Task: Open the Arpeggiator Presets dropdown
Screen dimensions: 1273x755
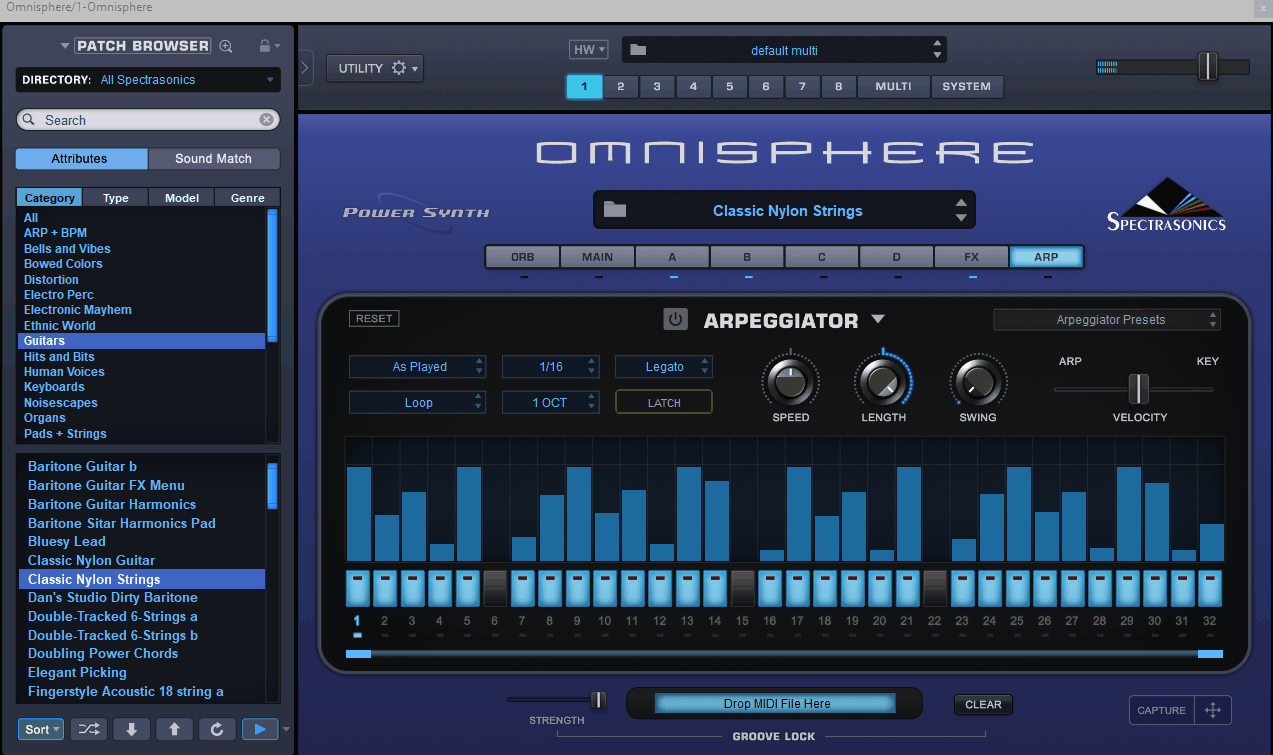Action: (x=1107, y=320)
